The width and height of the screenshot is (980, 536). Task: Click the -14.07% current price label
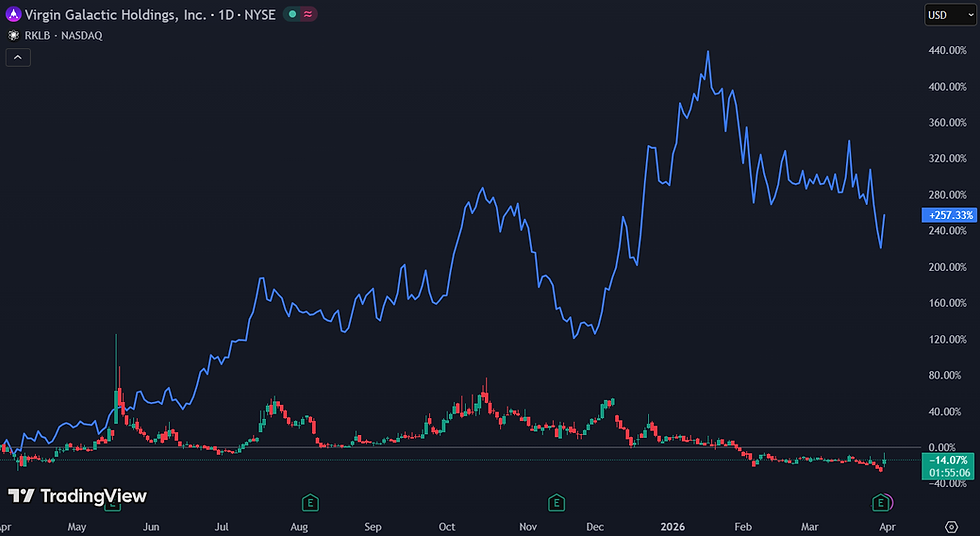[x=948, y=460]
